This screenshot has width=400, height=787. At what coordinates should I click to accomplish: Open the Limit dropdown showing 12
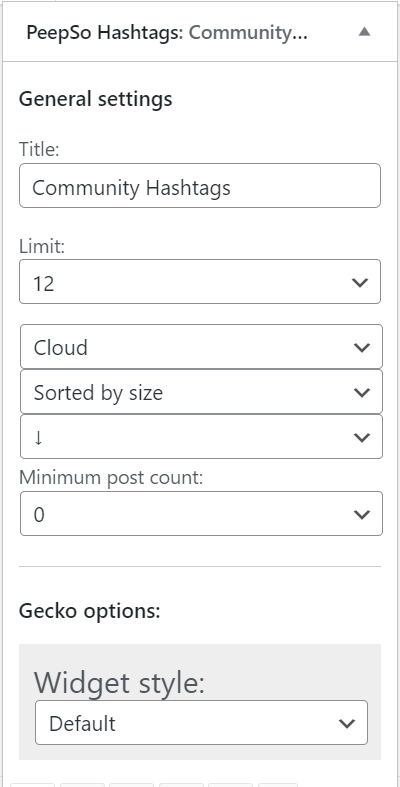(200, 282)
